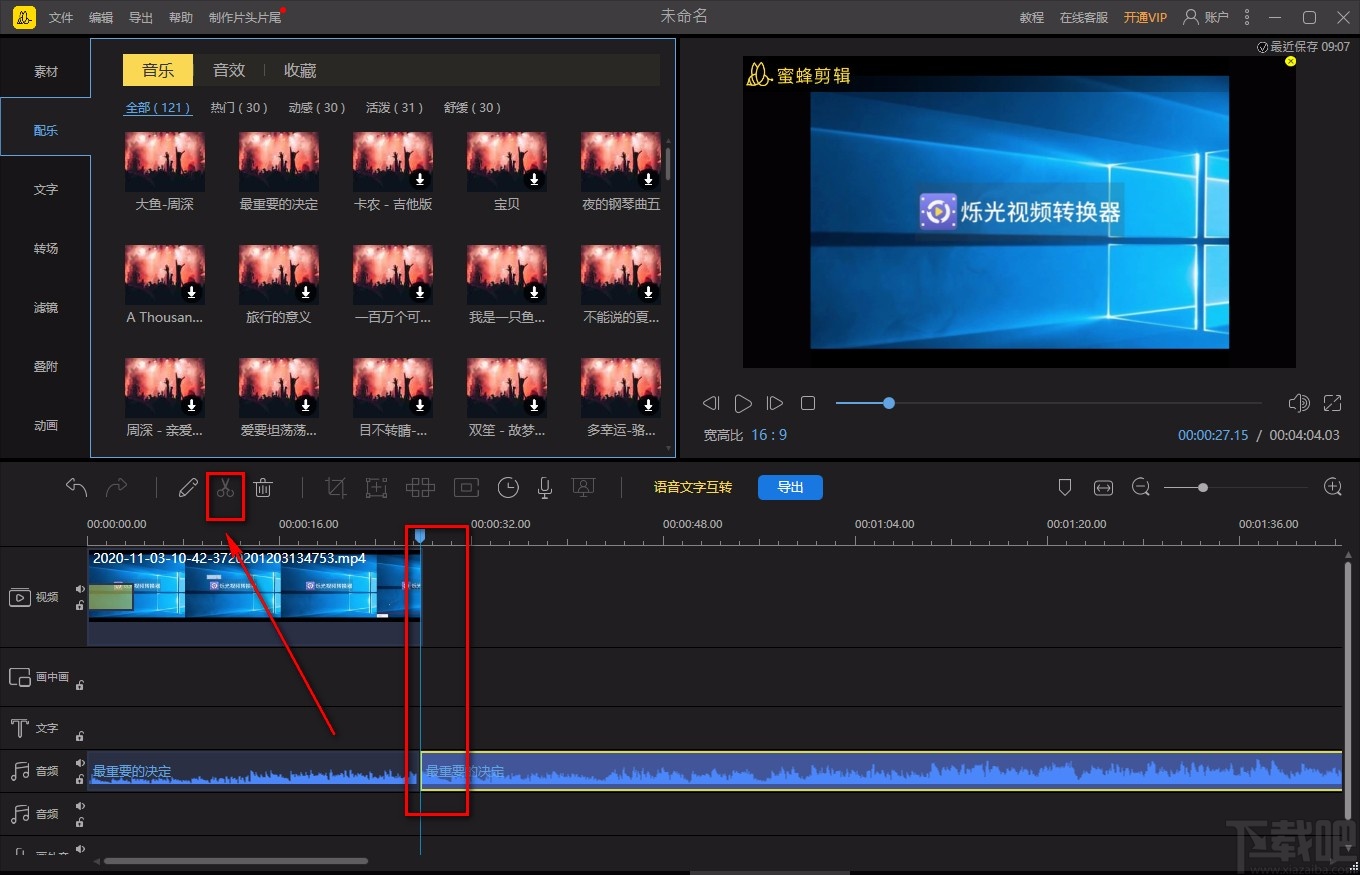Click the timeline zoom slider handle
This screenshot has width=1360, height=875.
coord(1203,488)
